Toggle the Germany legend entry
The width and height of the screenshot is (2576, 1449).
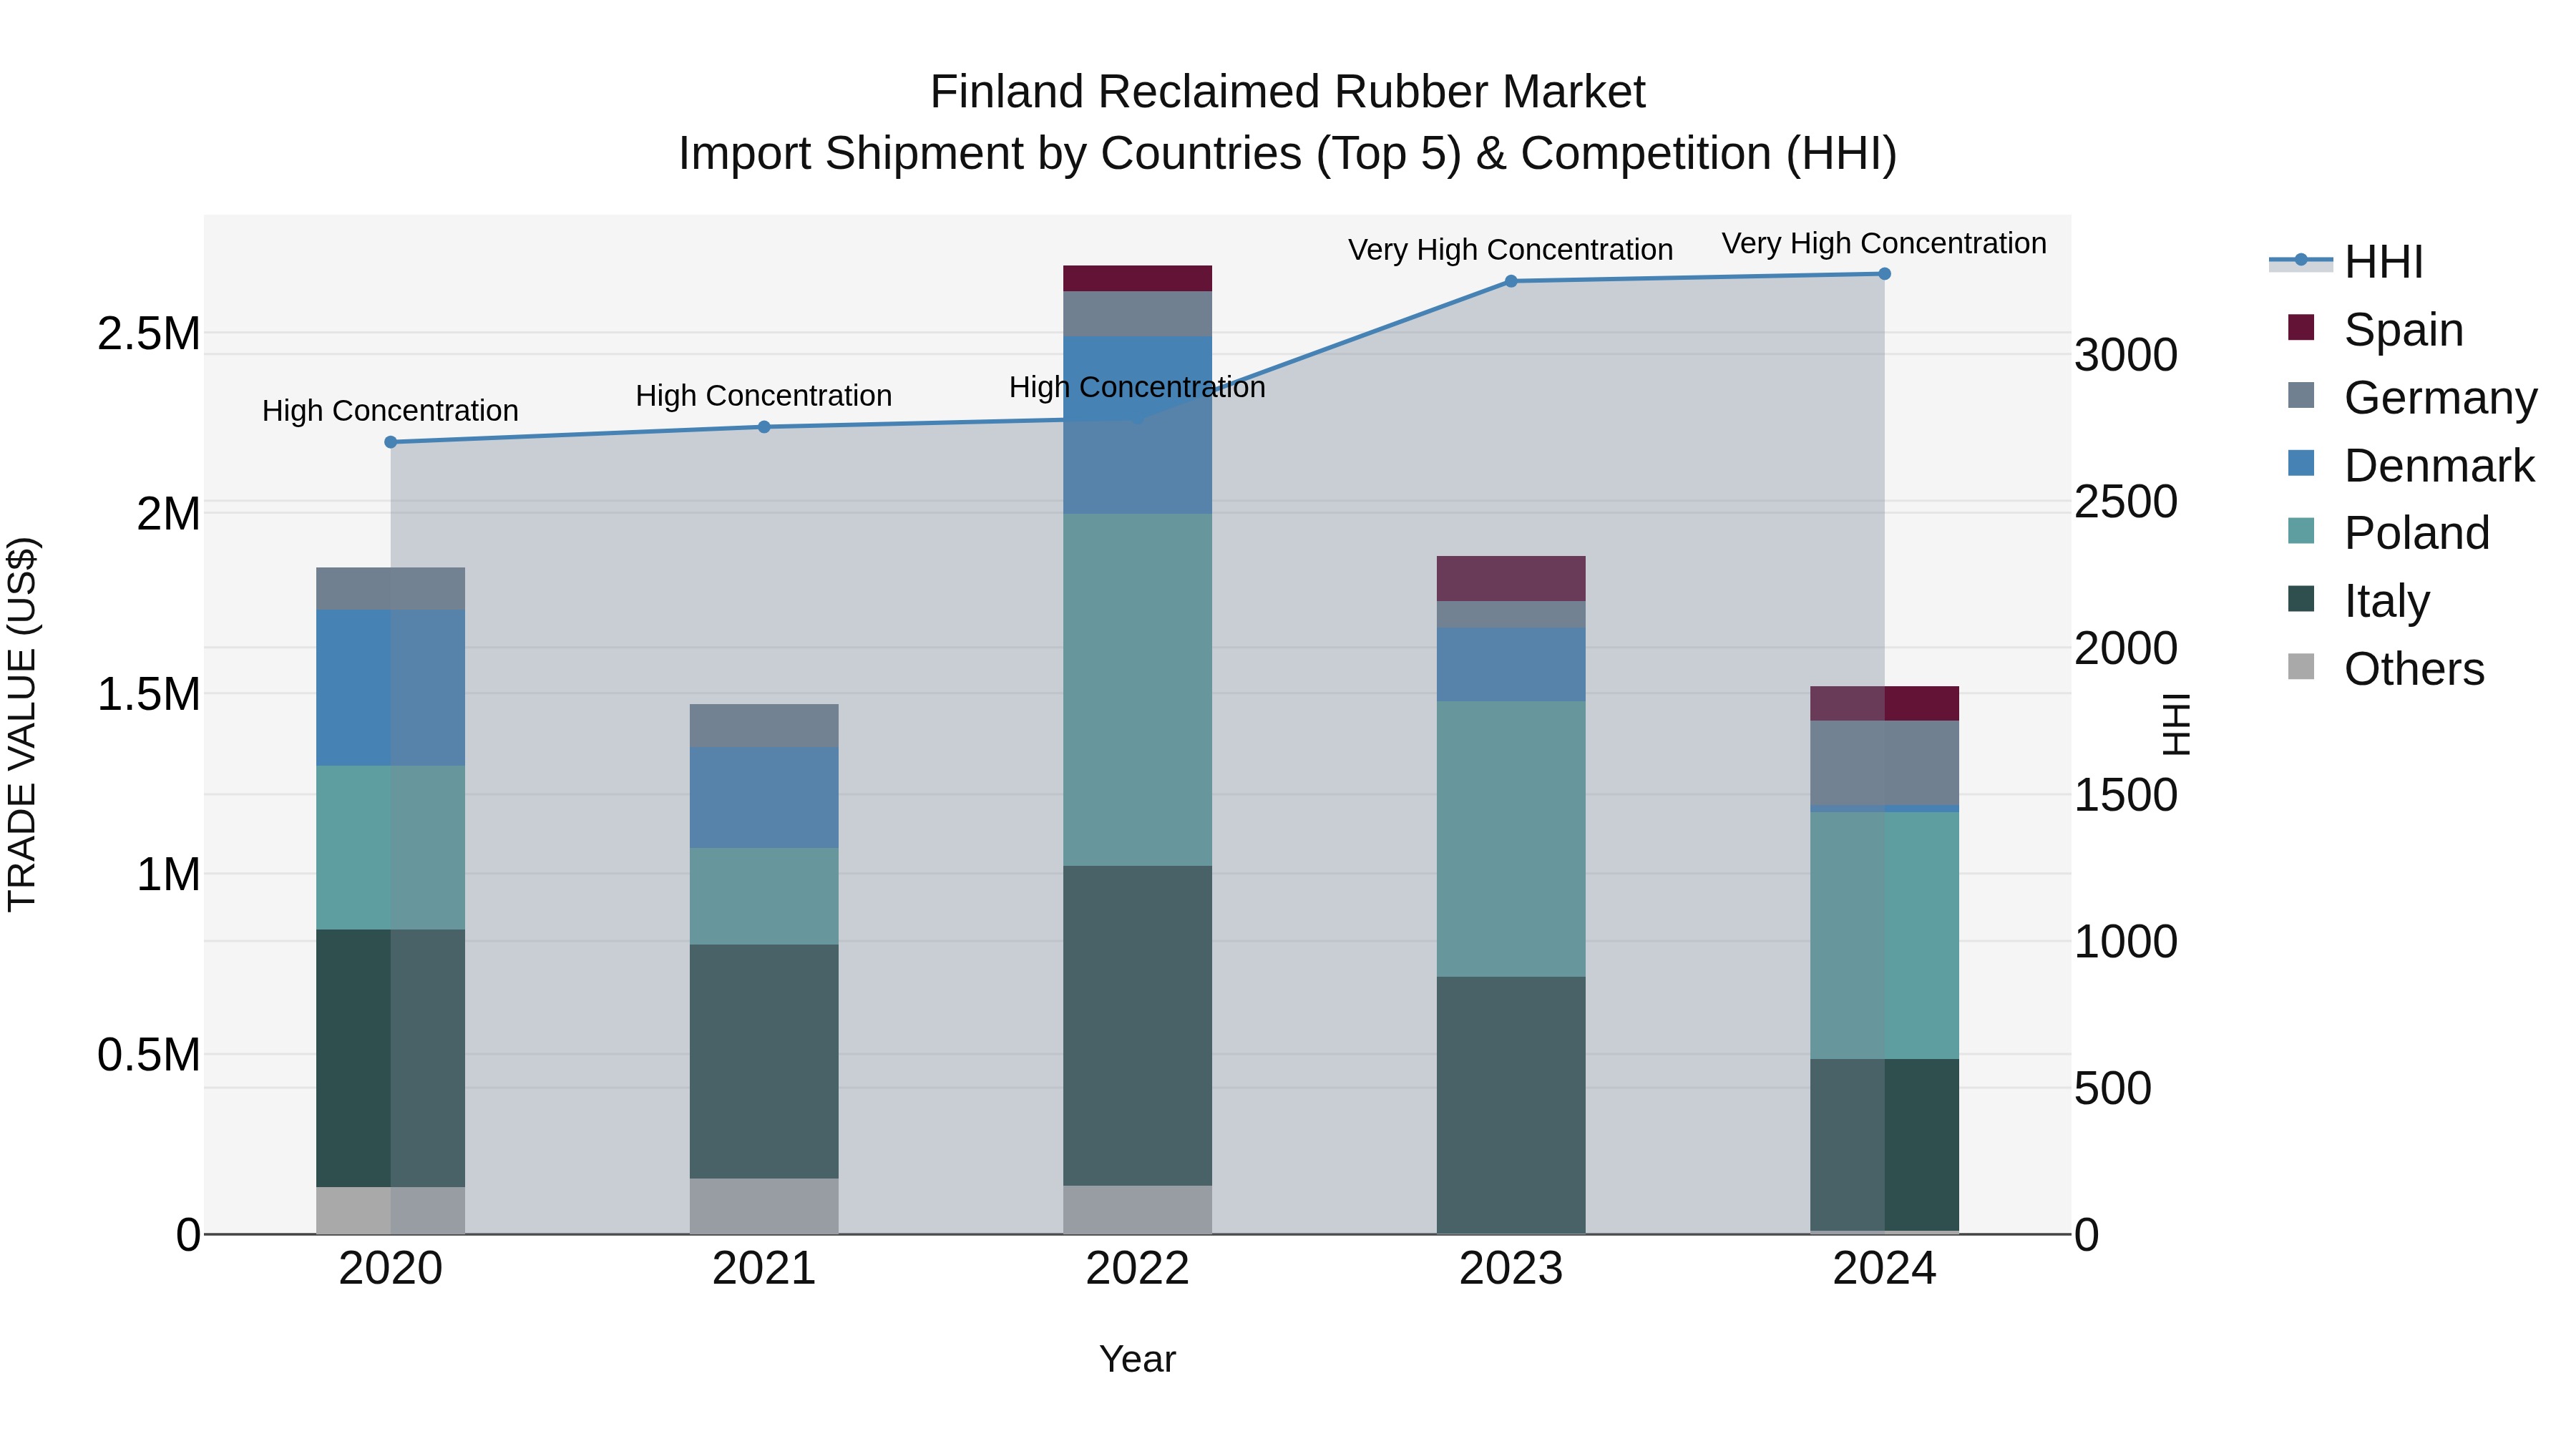(2412, 397)
